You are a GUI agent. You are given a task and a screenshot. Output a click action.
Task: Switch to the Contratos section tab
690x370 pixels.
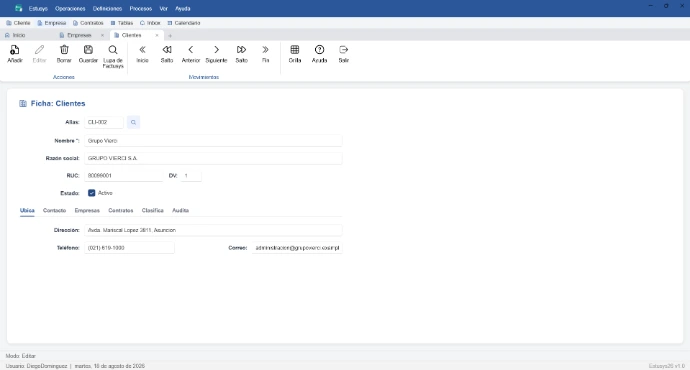(121, 211)
